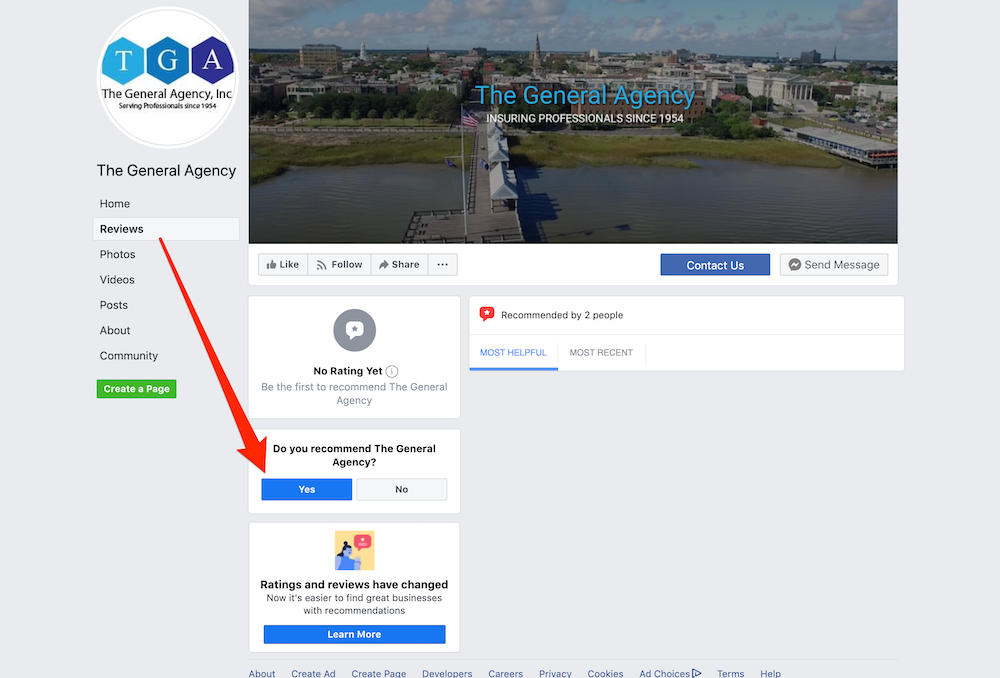Choose No for the recommendation question
The image size is (1000, 678).
[x=402, y=489]
